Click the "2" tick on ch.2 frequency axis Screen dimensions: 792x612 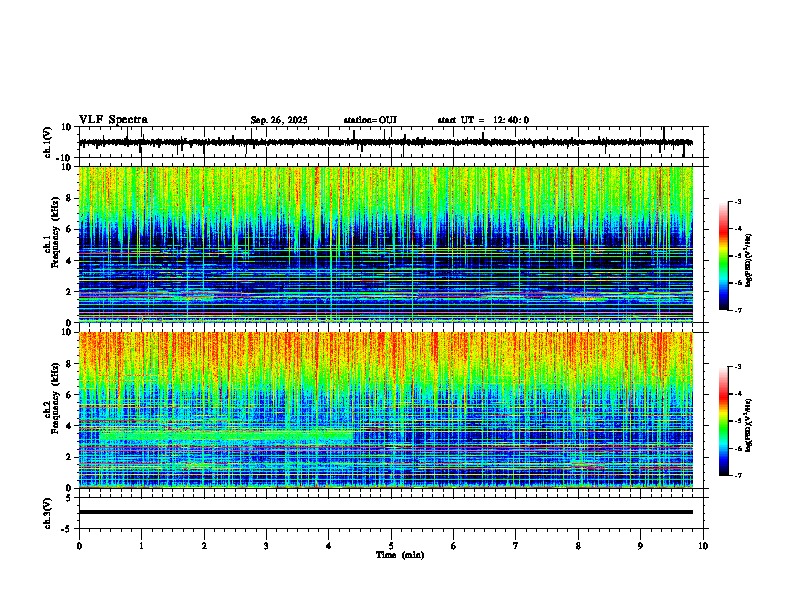tap(70, 457)
